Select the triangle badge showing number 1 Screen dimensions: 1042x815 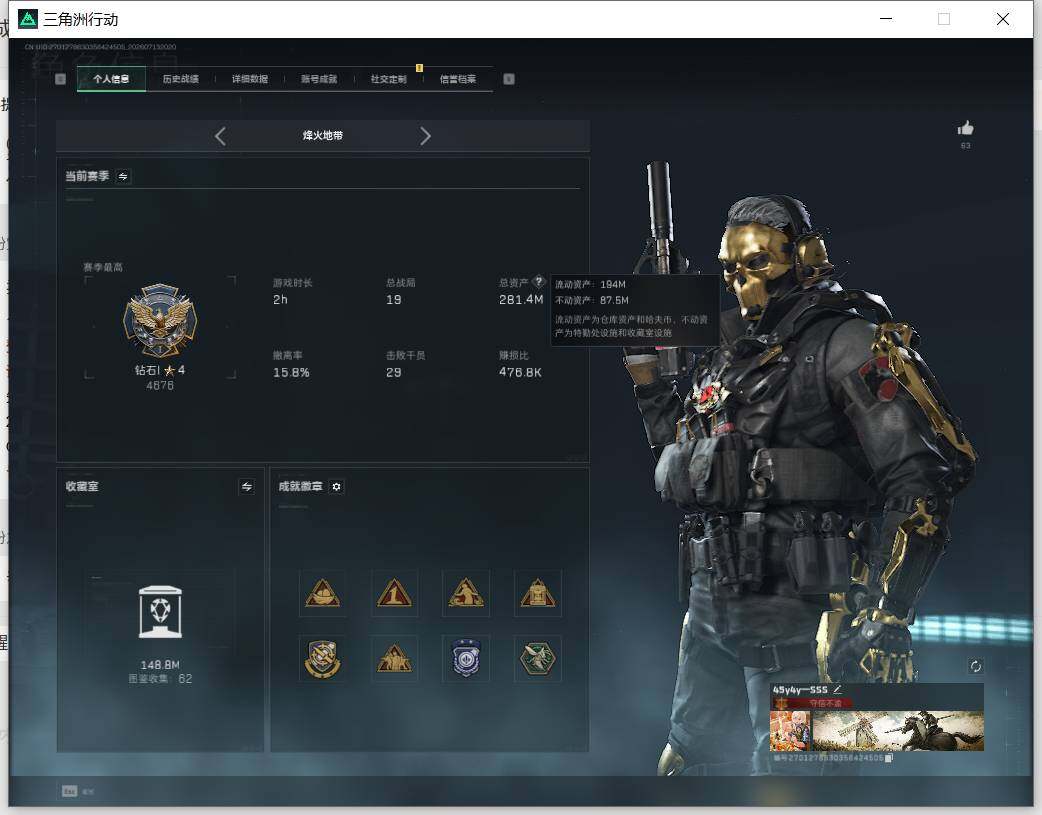395,593
